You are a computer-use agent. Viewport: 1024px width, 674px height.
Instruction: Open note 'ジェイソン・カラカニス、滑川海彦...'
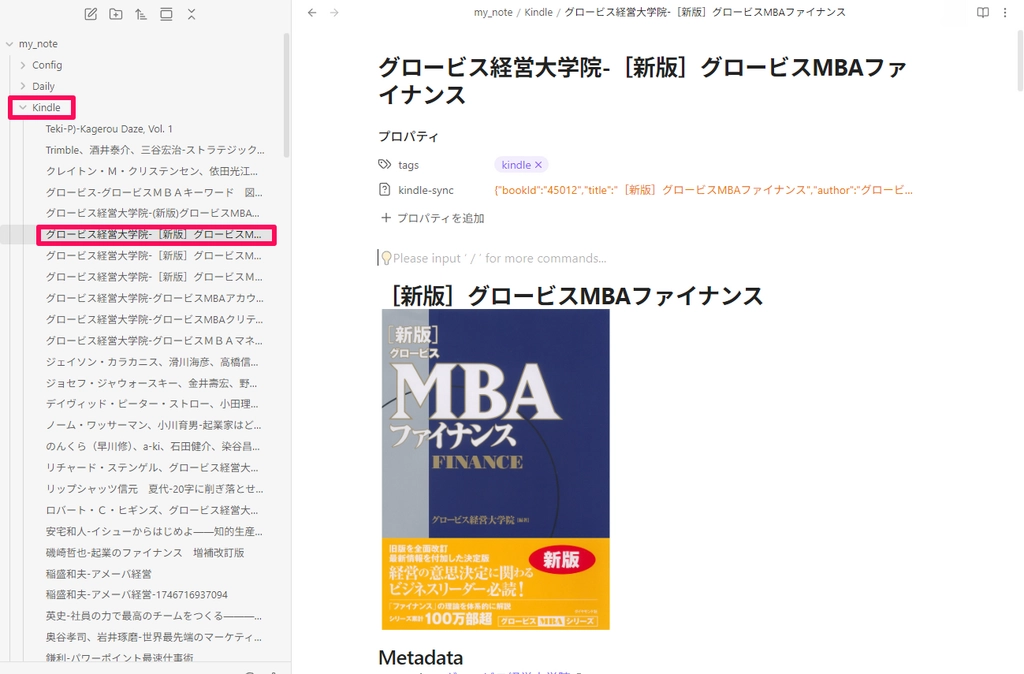(152, 362)
